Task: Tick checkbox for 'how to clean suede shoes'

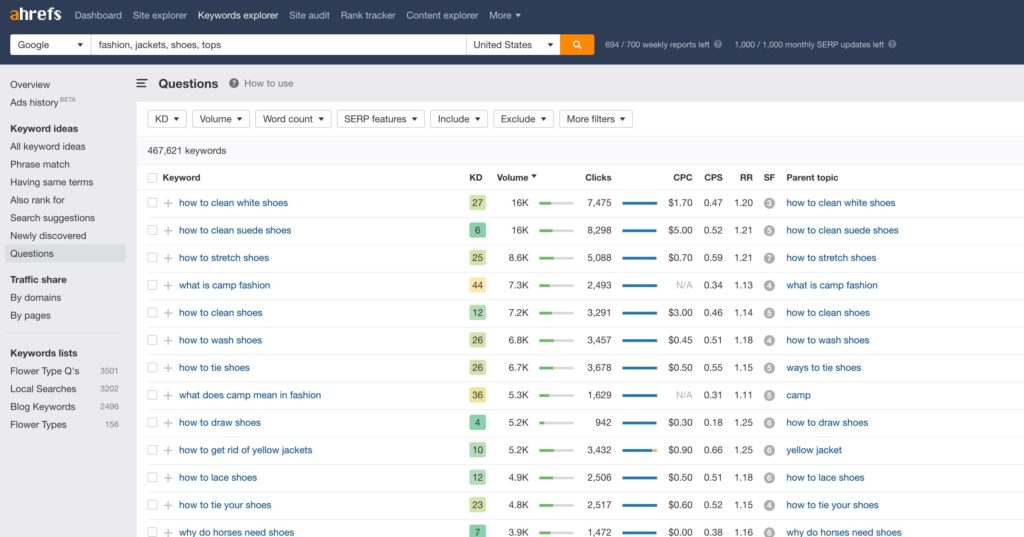Action: [x=152, y=230]
